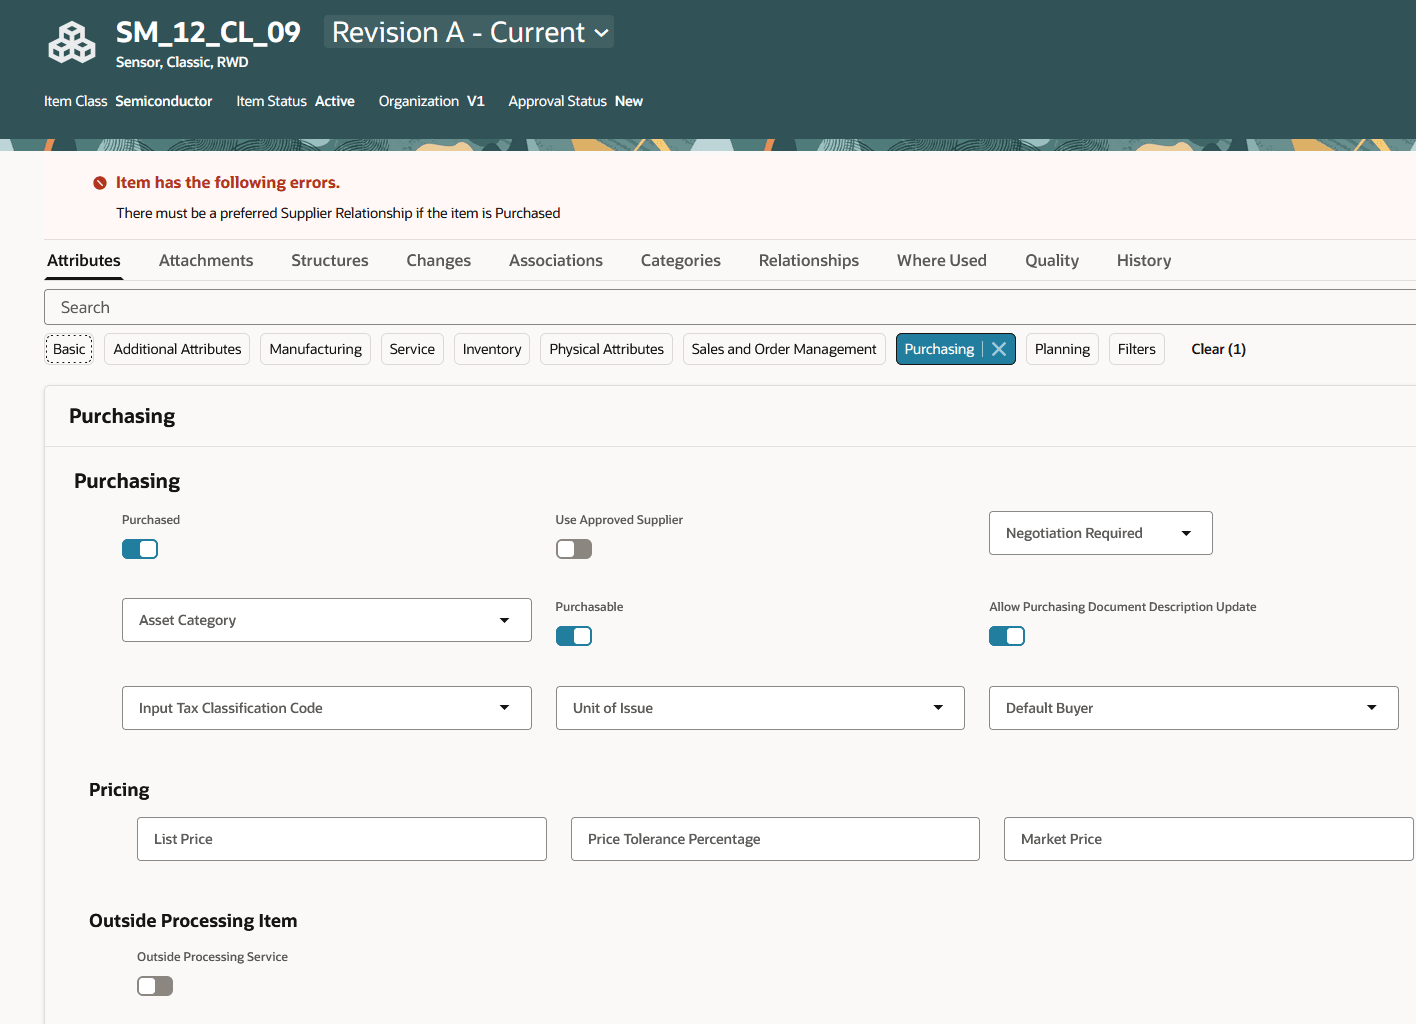Screen dimensions: 1416x1024
Task: Click the red error icon in message banner
Action: coord(100,183)
